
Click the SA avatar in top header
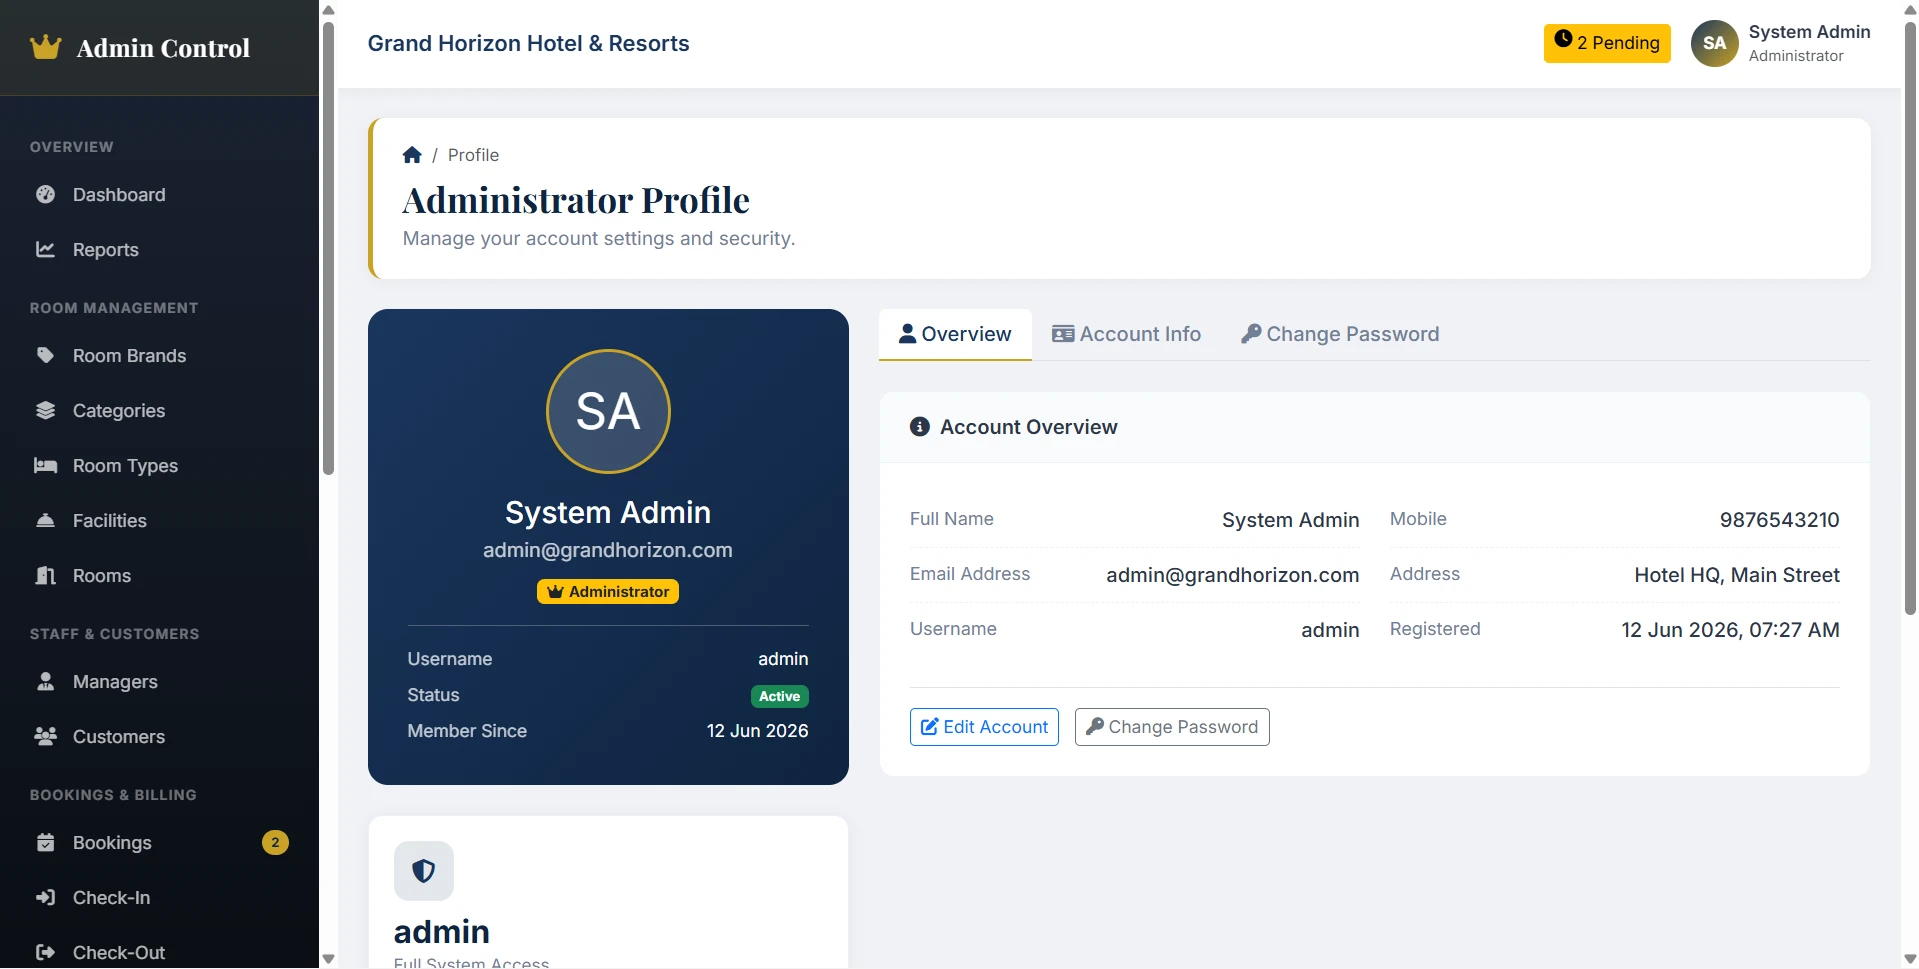(1714, 43)
